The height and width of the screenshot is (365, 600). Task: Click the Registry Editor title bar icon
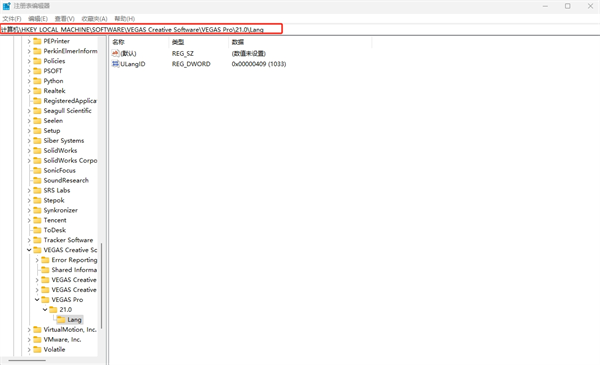[7, 6]
